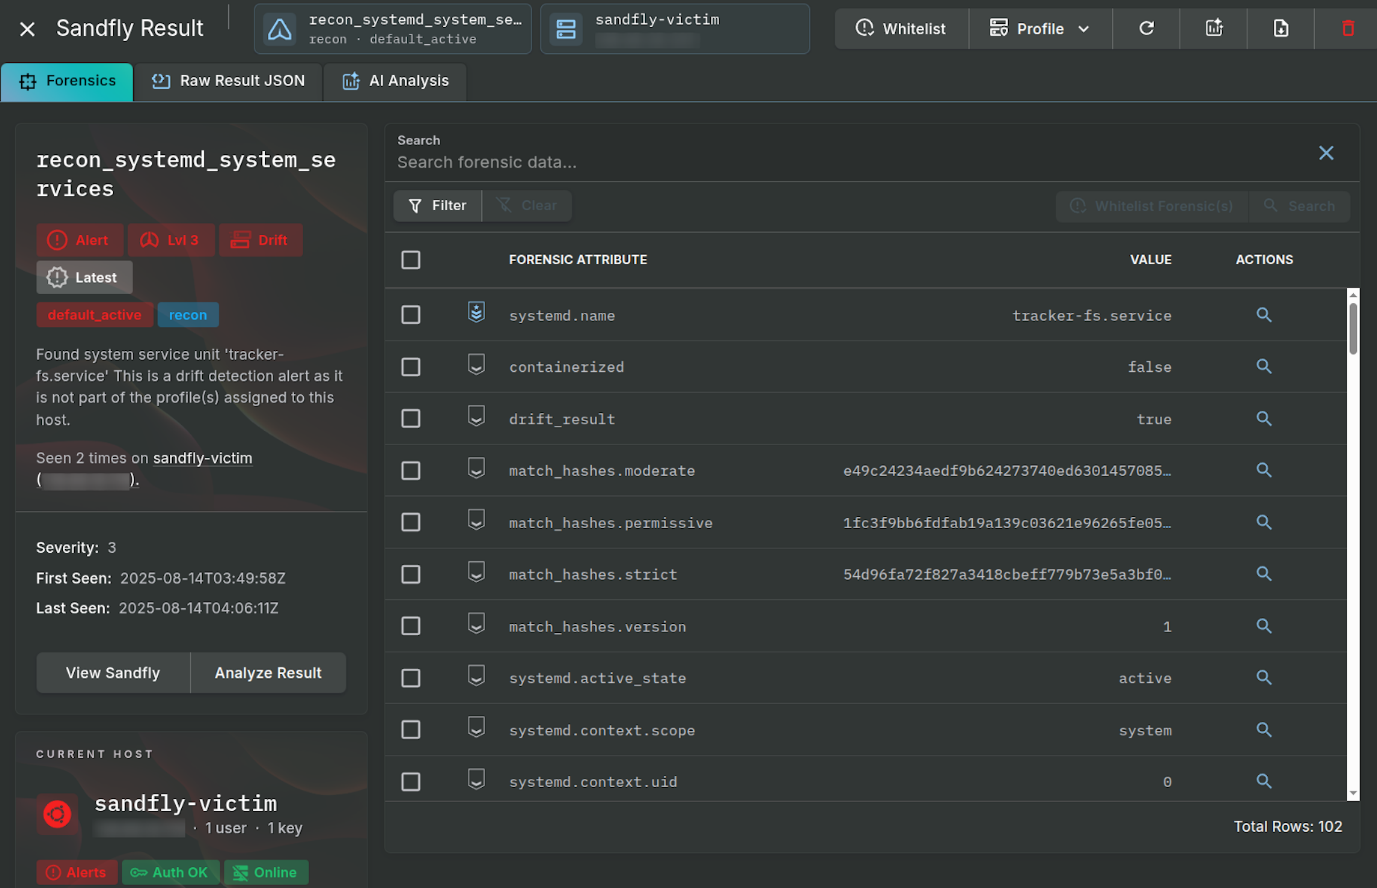Click magnifier icon in drift_result row
This screenshot has width=1377, height=888.
[1264, 418]
